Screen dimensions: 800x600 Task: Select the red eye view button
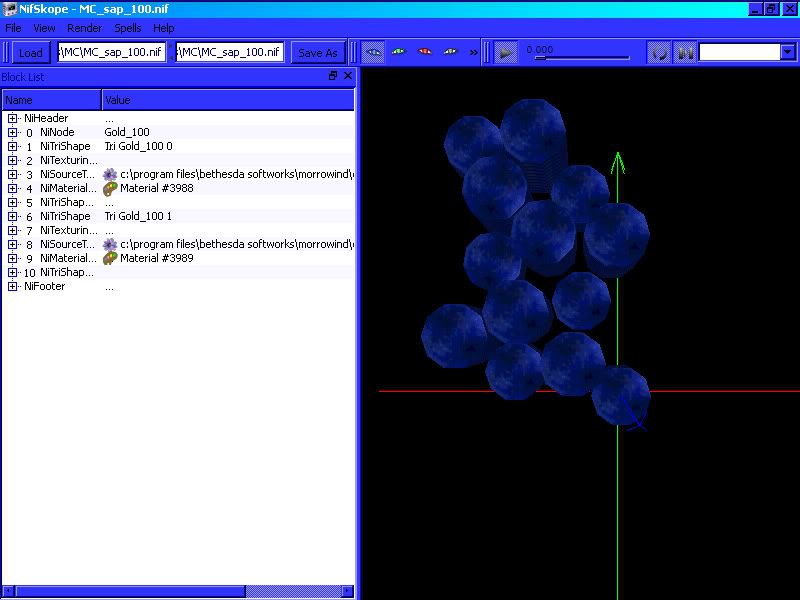[x=424, y=52]
